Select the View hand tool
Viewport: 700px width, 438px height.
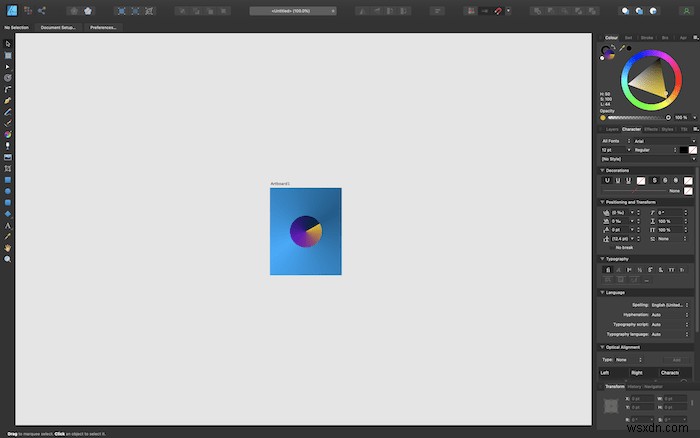(x=8, y=248)
